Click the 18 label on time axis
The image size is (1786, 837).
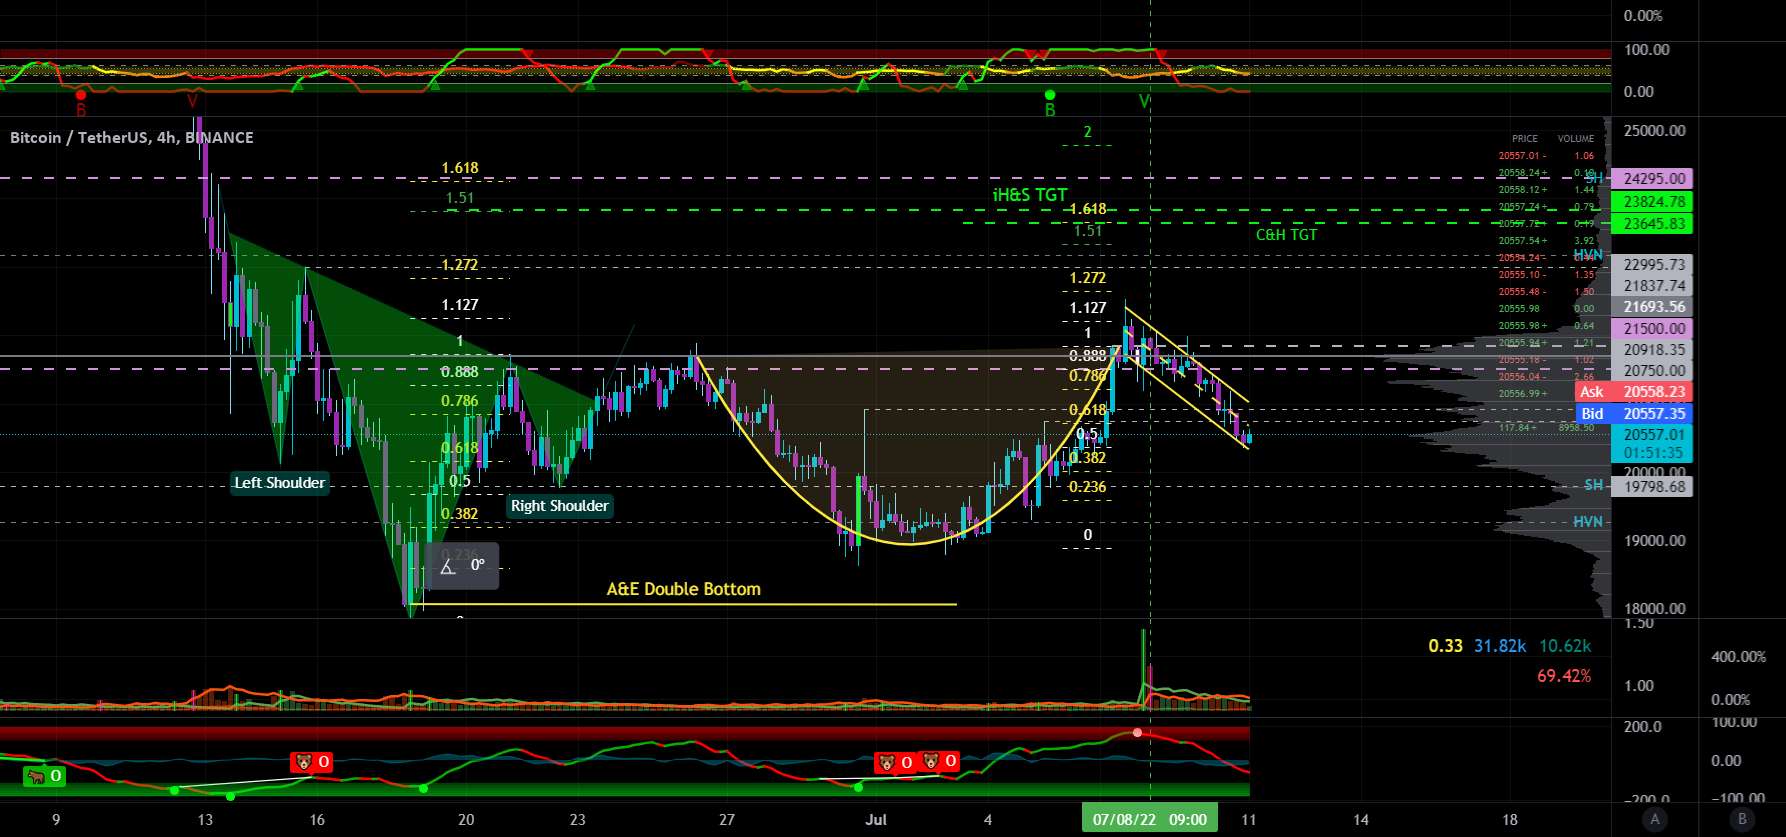click(1510, 819)
